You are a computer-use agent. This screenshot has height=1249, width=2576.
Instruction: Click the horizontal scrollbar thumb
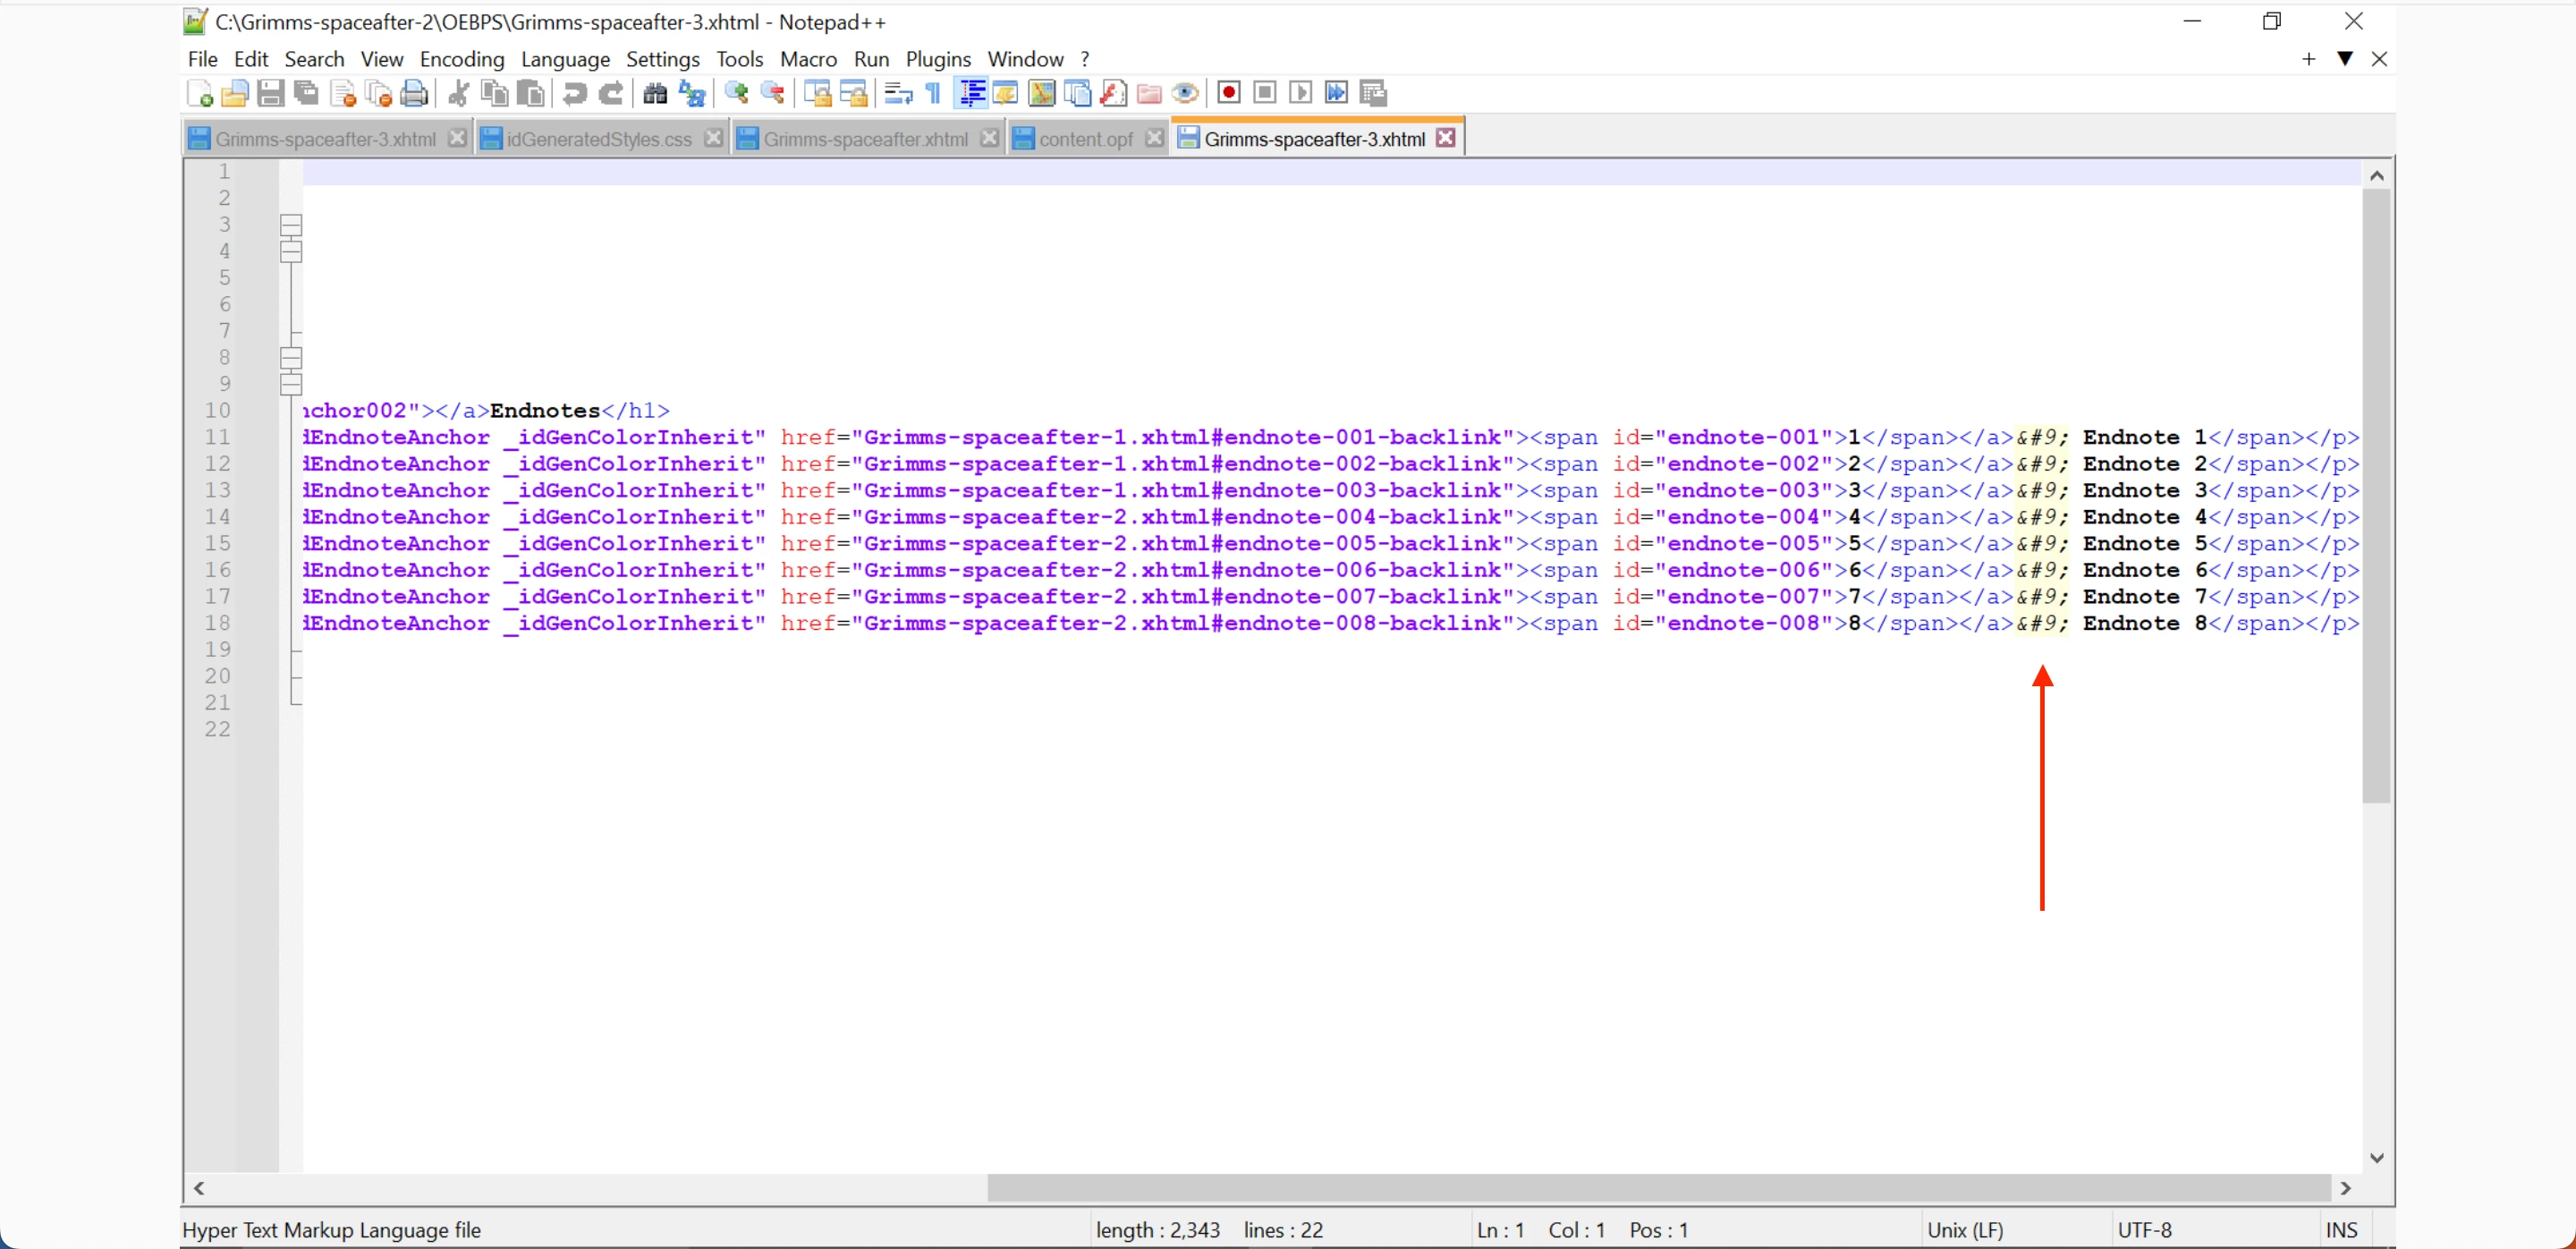point(1658,1187)
